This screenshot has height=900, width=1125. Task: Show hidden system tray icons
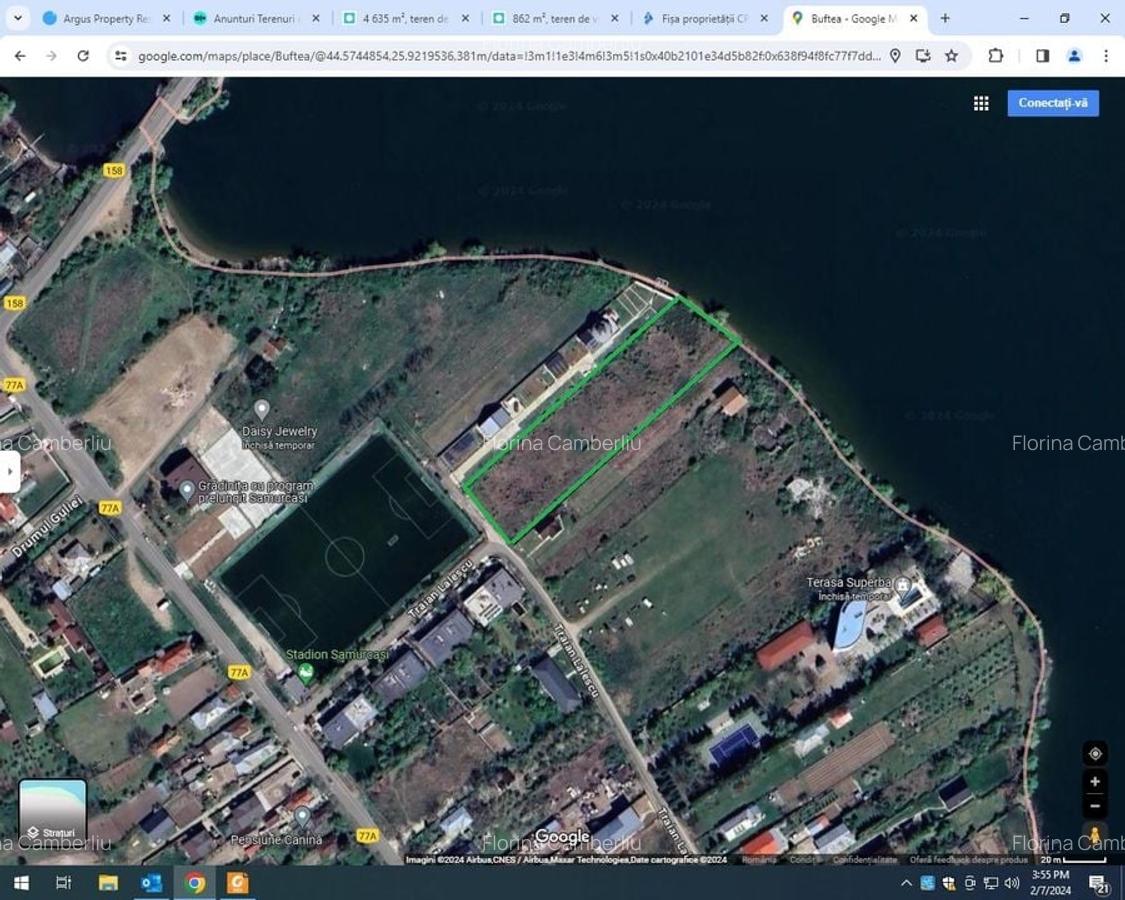[906, 883]
